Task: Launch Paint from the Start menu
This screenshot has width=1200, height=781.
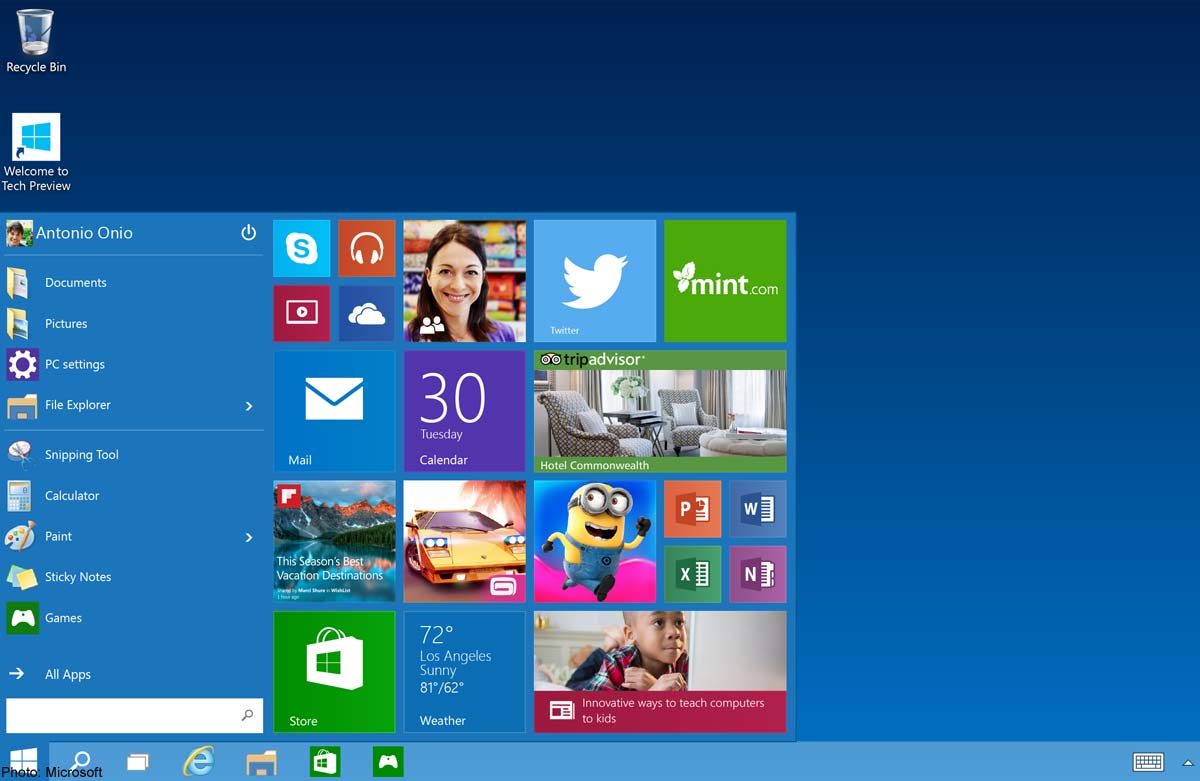Action: (x=134, y=537)
